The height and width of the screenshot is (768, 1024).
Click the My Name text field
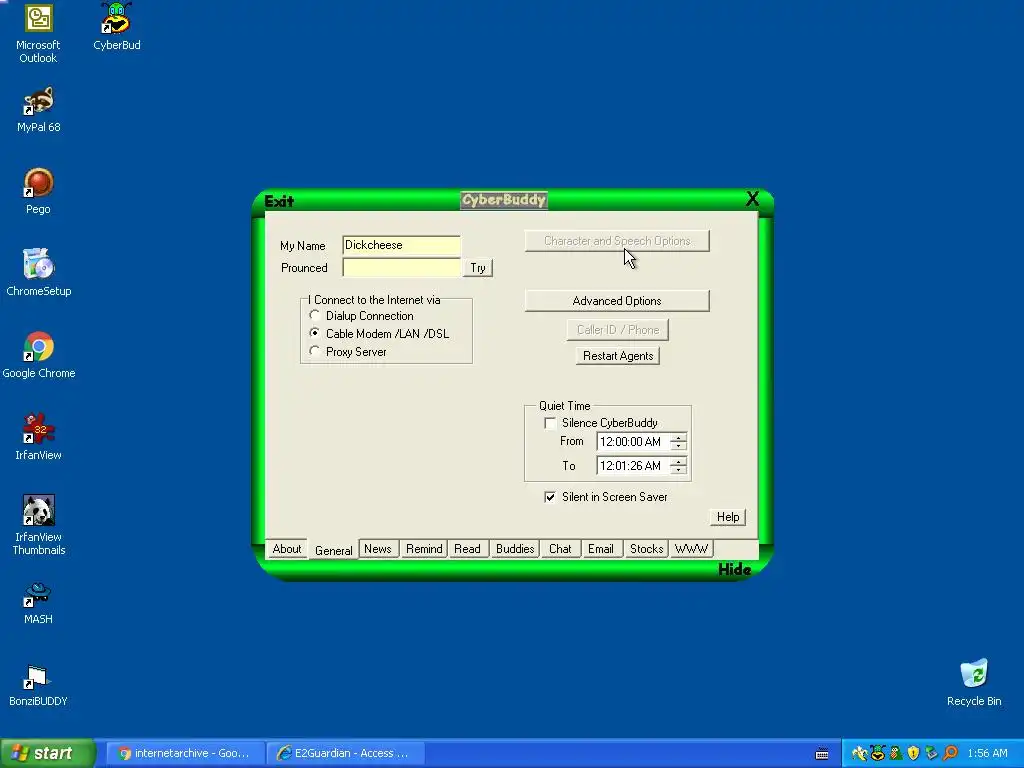401,245
